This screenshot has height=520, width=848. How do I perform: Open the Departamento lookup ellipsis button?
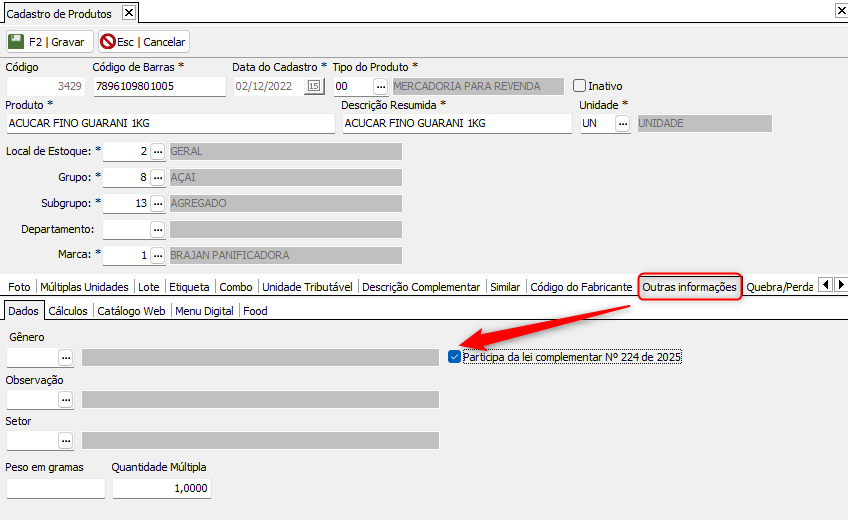click(x=157, y=229)
